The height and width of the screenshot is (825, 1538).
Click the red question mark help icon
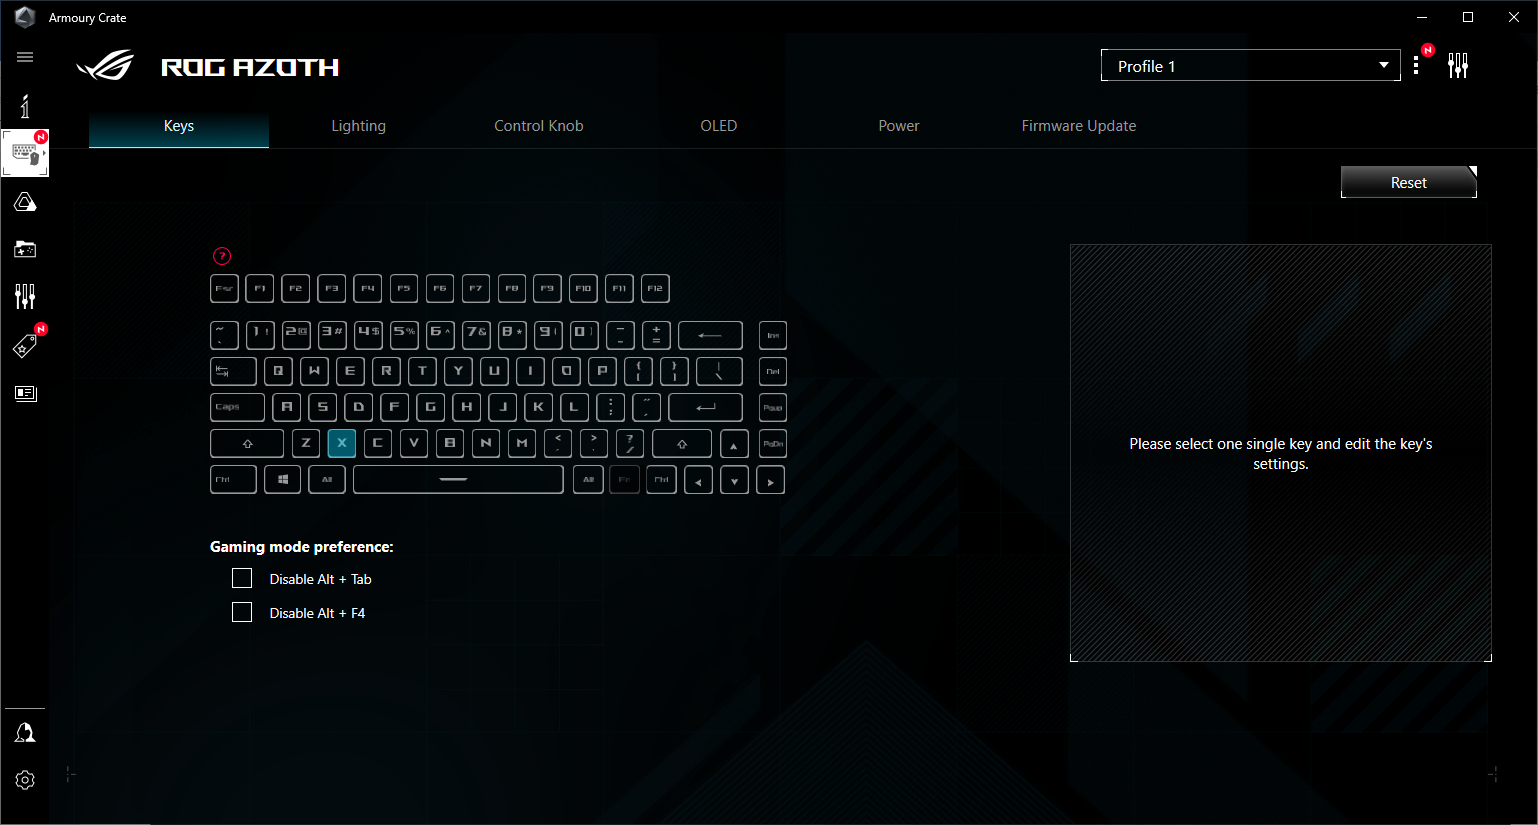click(222, 256)
